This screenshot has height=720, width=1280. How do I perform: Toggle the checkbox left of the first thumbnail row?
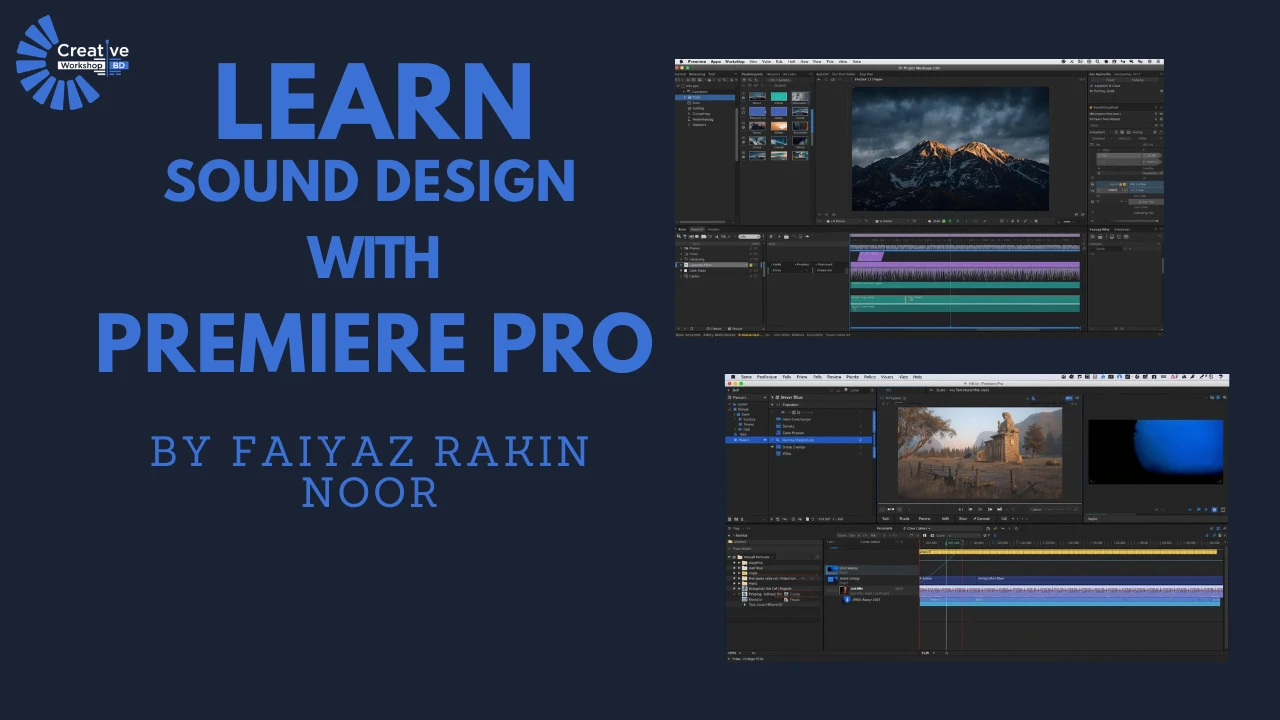[x=743, y=98]
